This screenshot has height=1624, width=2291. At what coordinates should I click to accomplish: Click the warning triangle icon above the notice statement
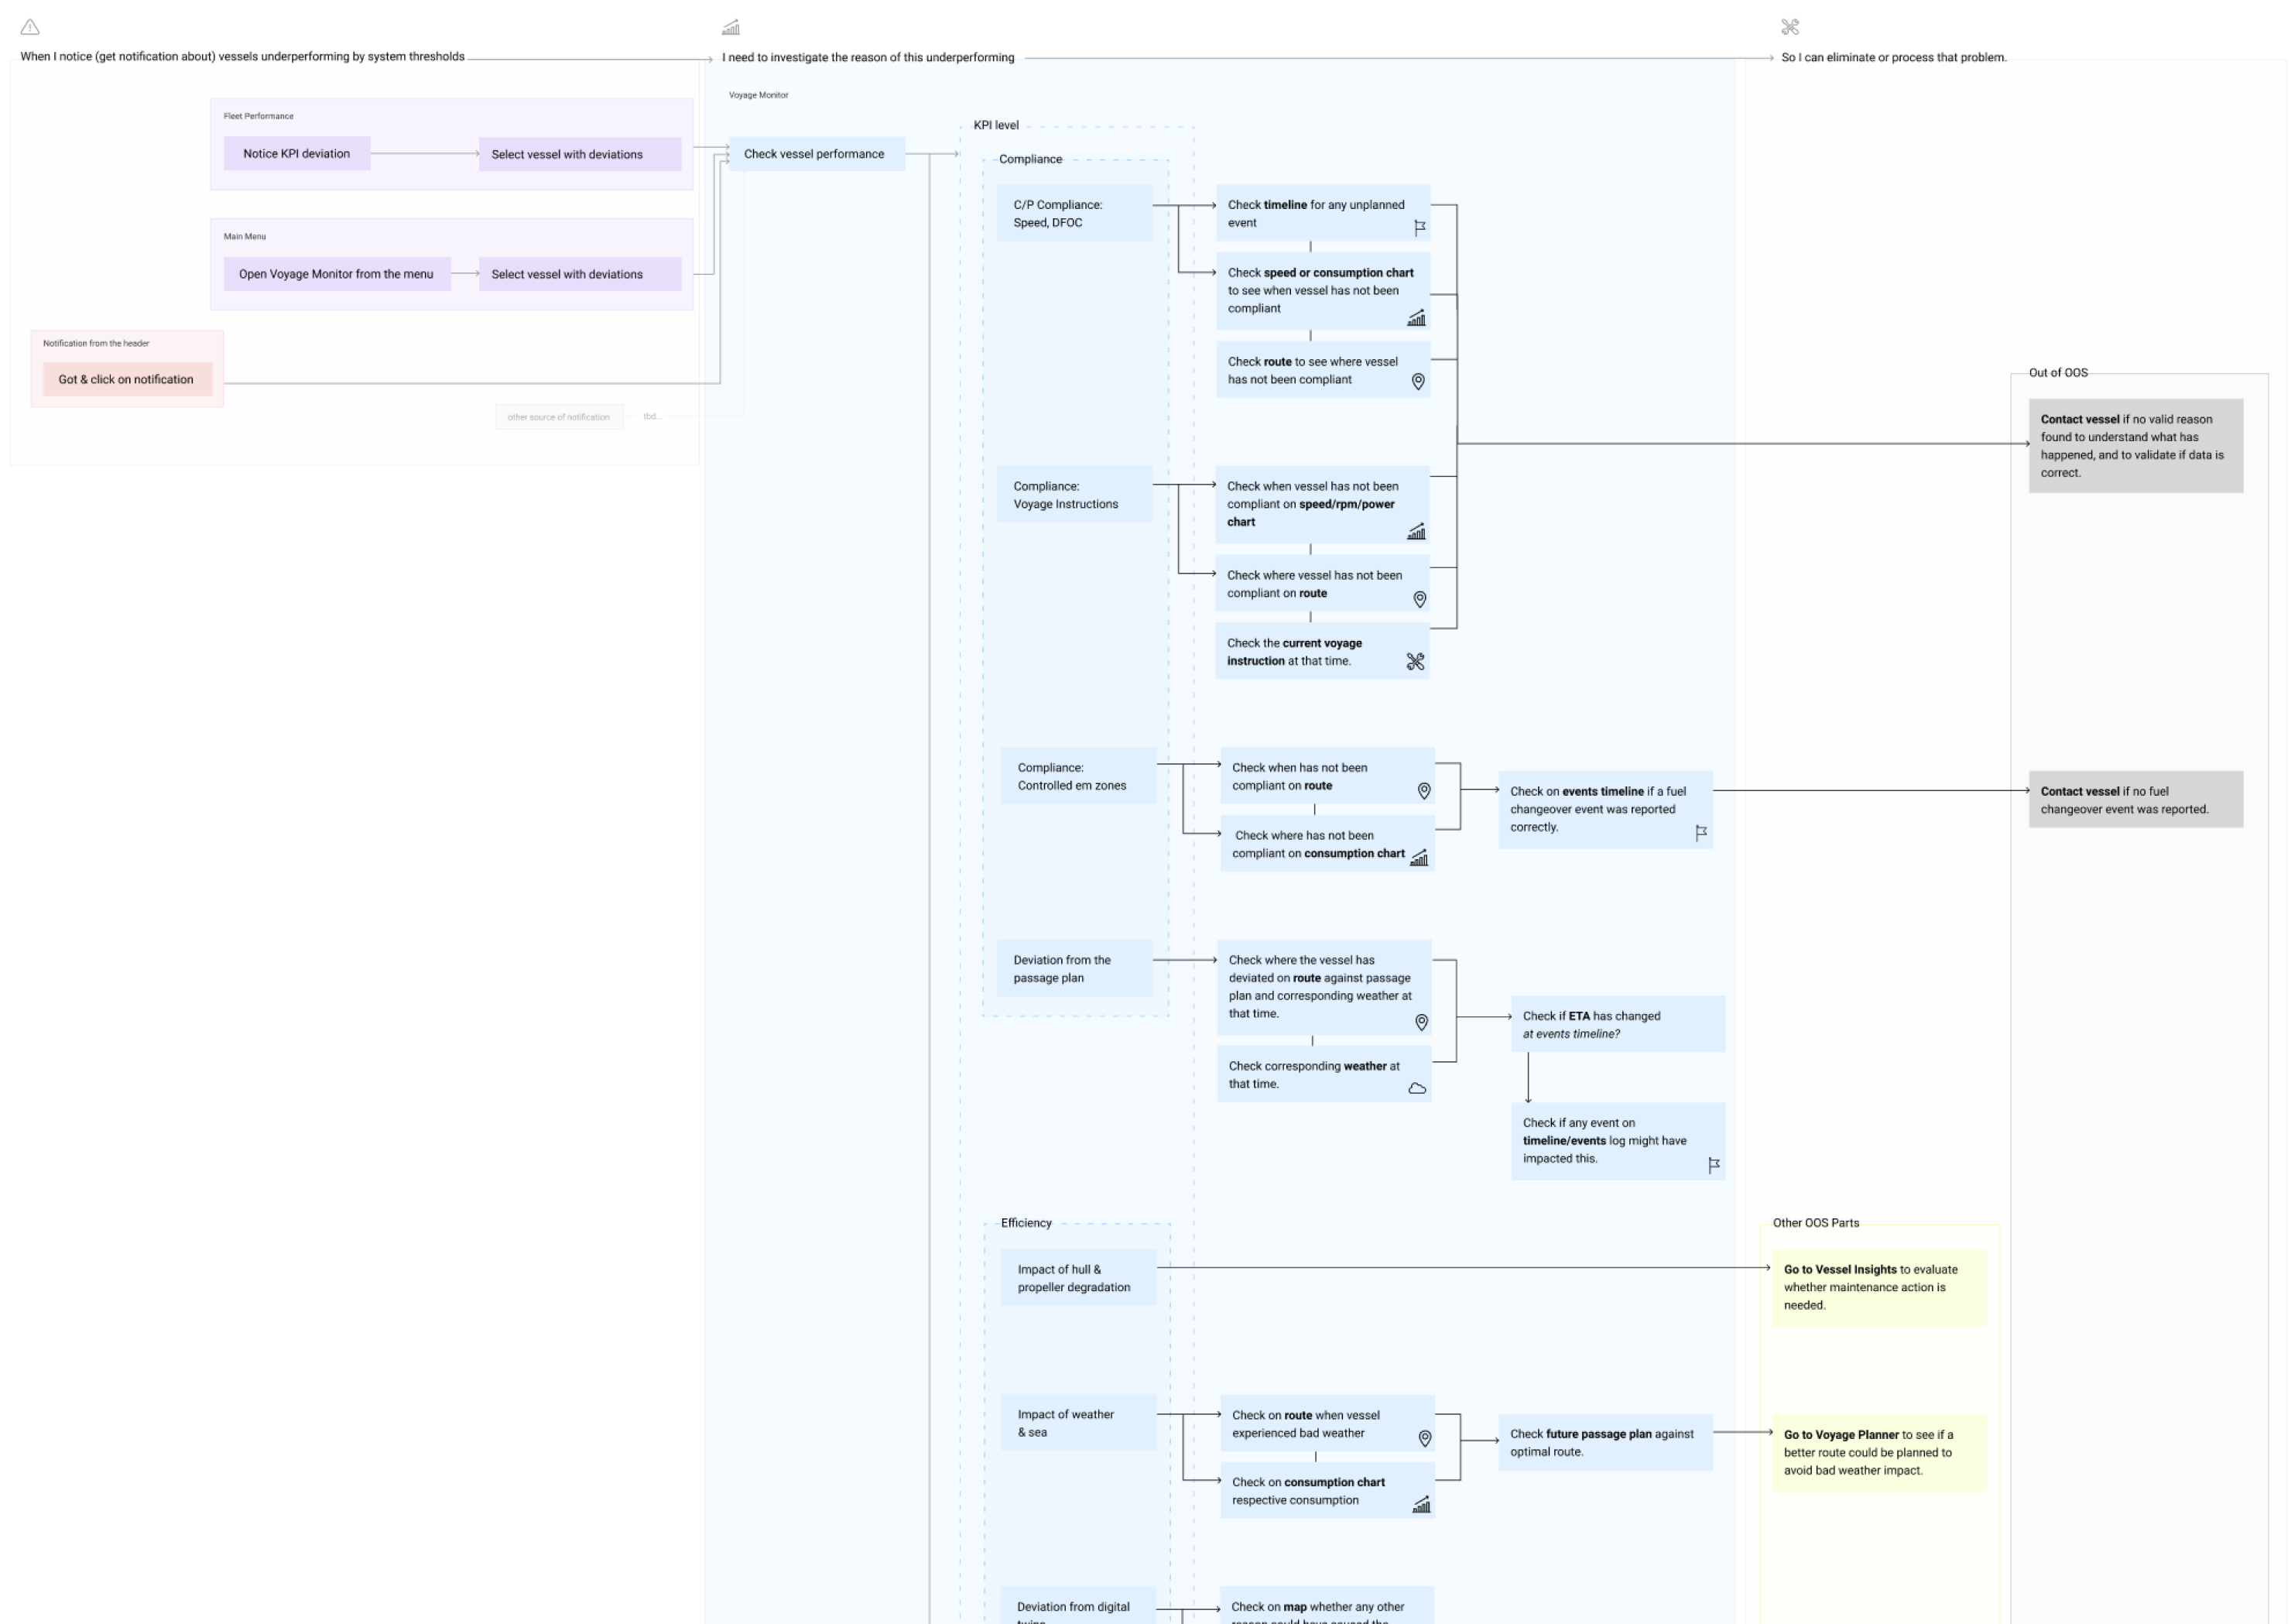(30, 27)
